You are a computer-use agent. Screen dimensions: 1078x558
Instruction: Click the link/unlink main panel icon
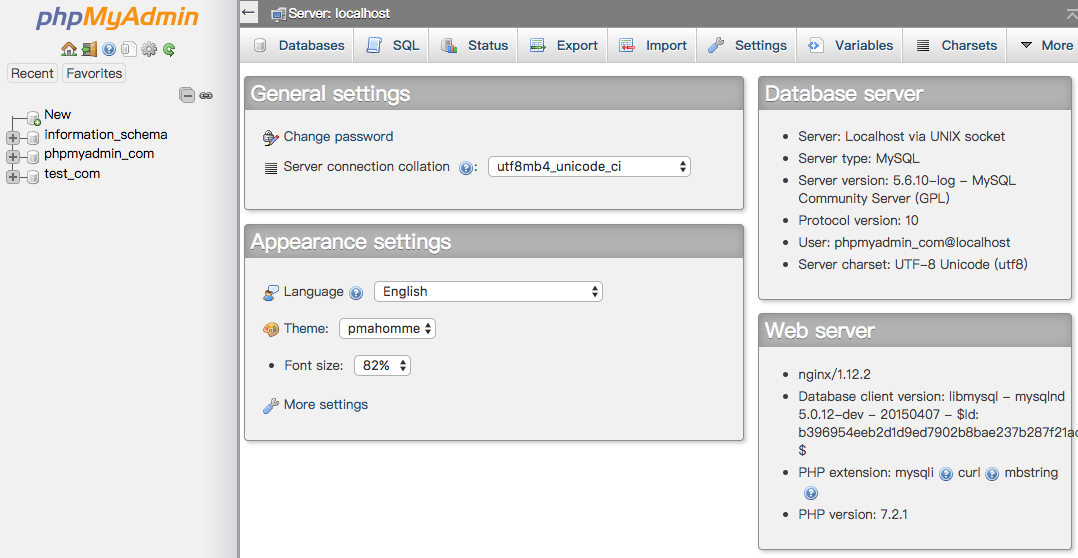click(x=206, y=95)
